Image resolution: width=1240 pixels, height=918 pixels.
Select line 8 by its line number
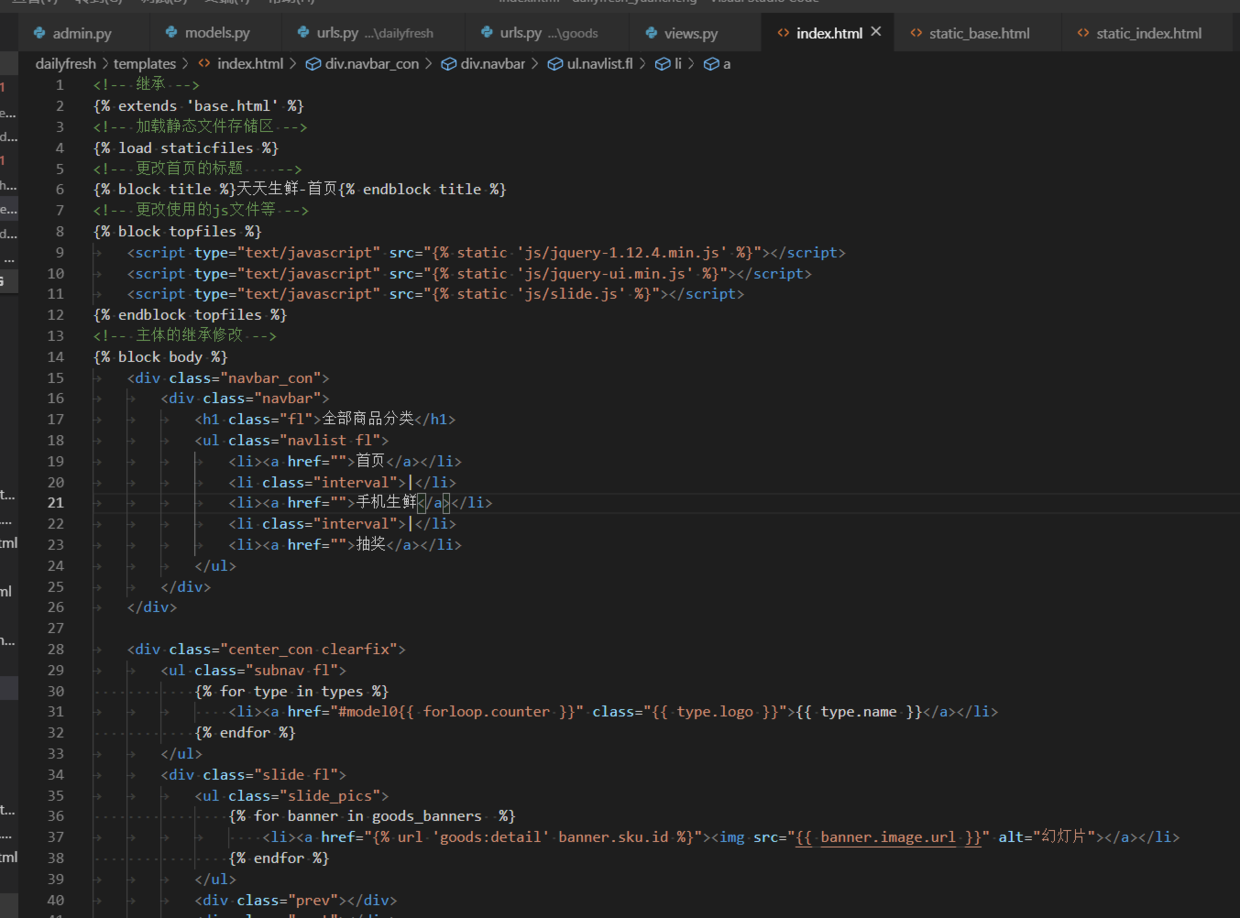pos(60,231)
